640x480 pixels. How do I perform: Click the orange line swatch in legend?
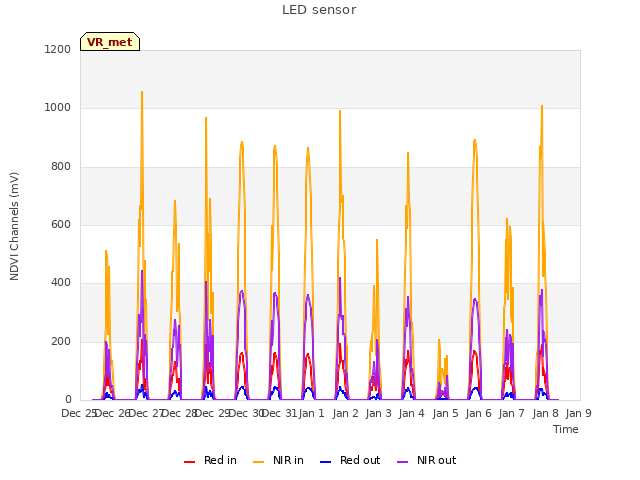pyautogui.click(x=258, y=462)
